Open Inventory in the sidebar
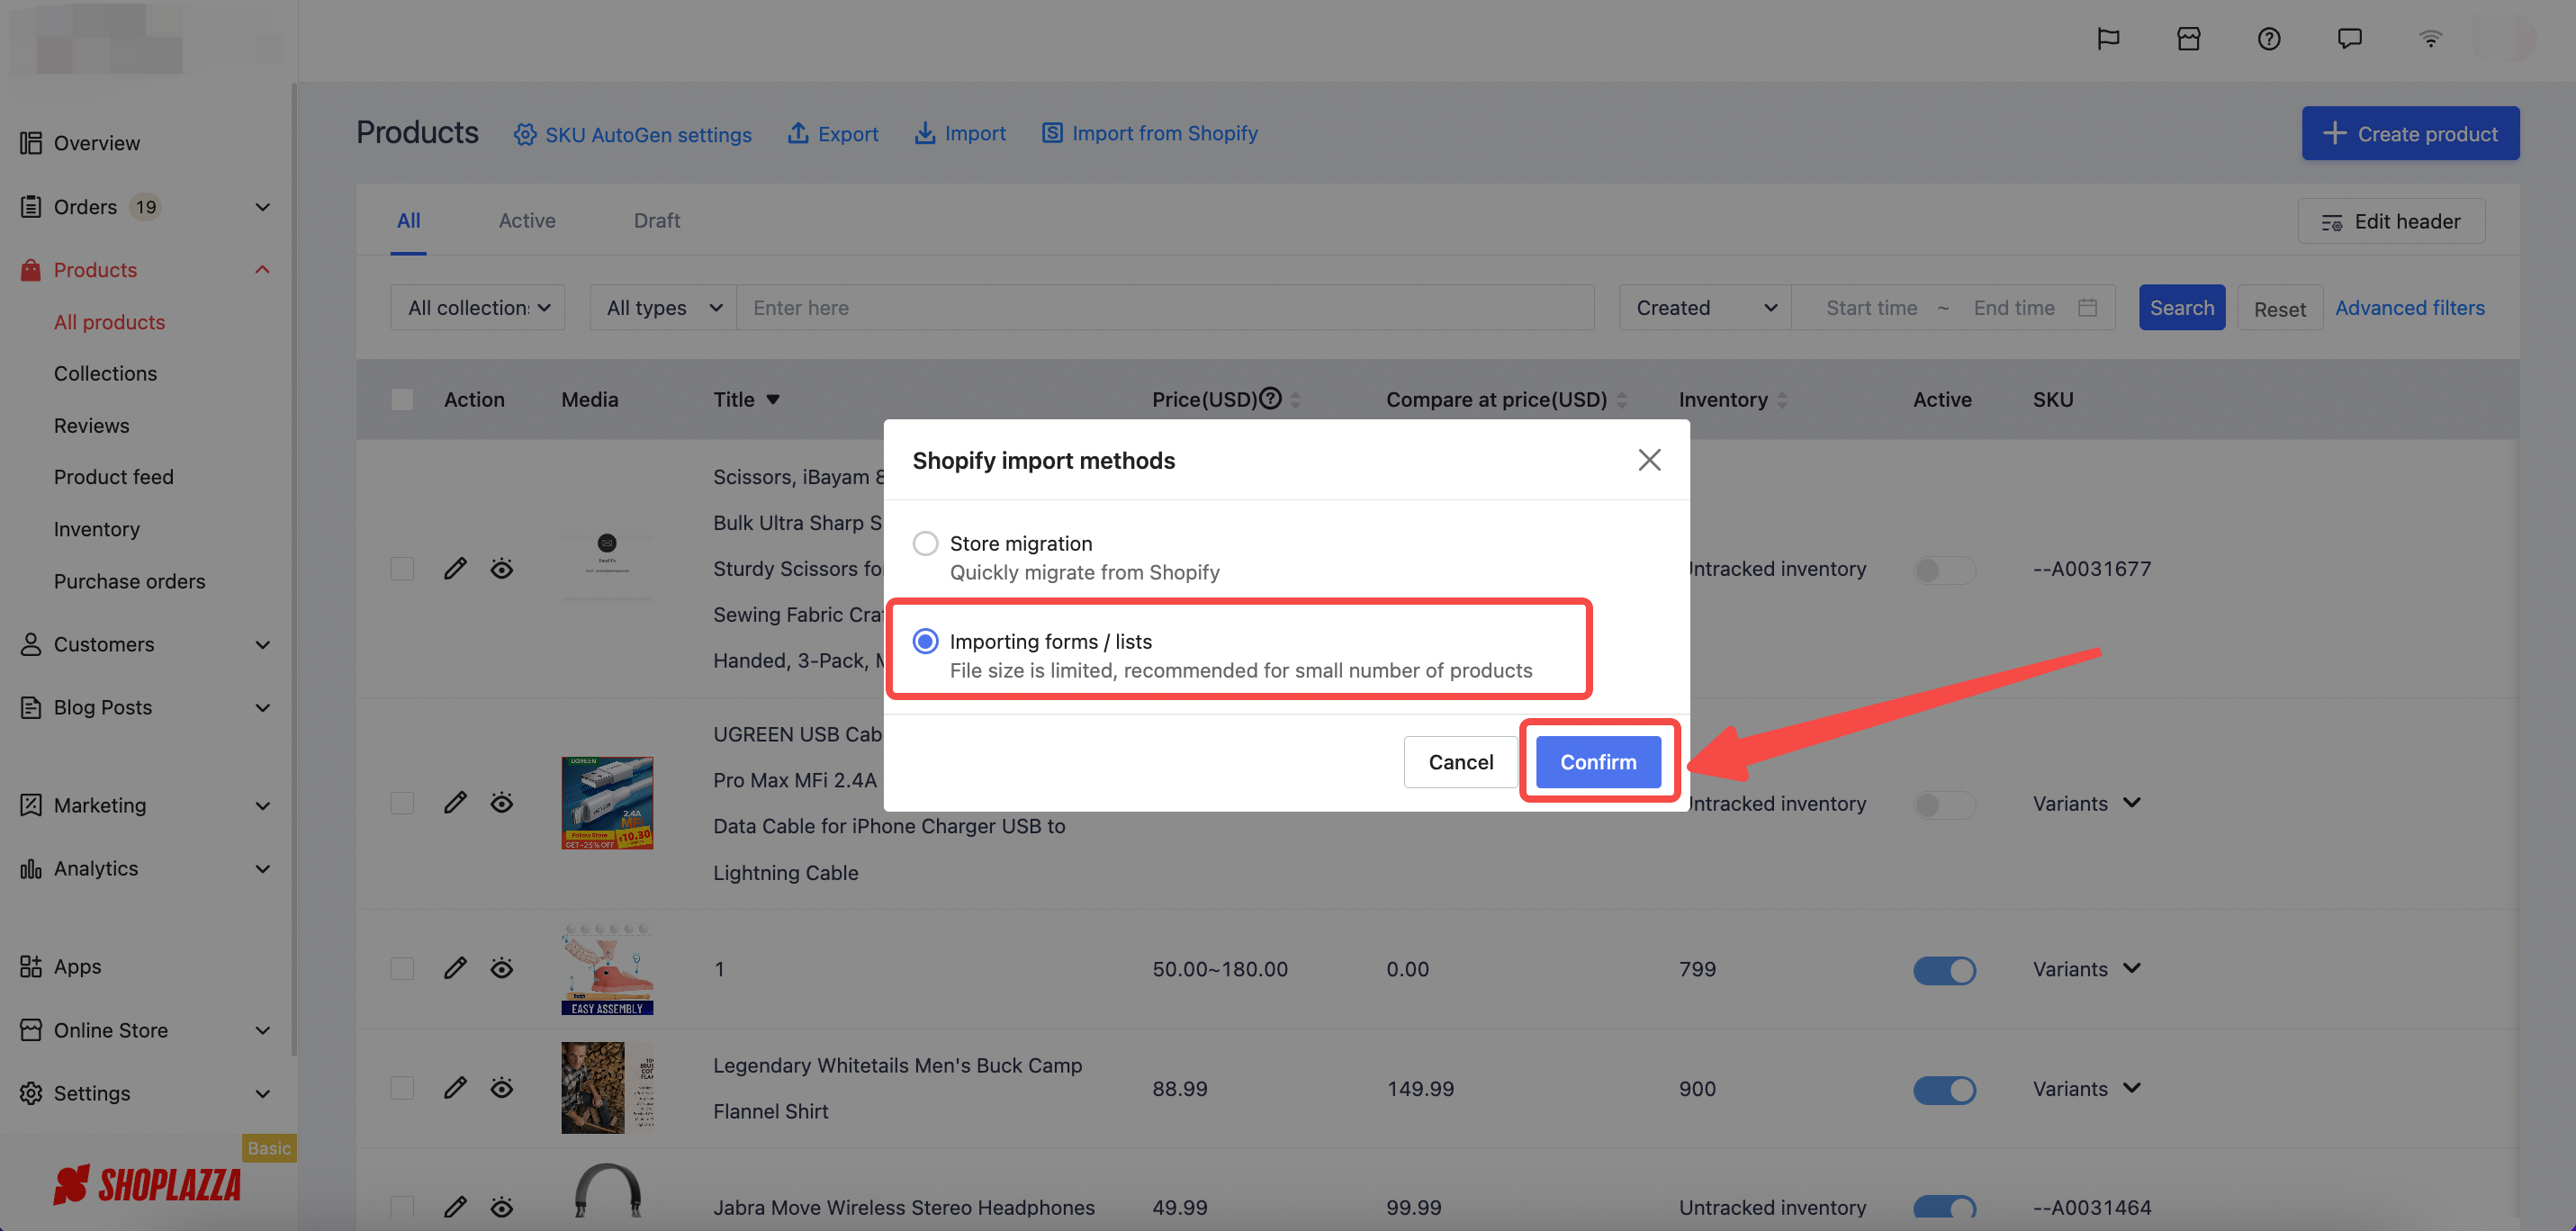2576x1231 pixels. (x=96, y=529)
